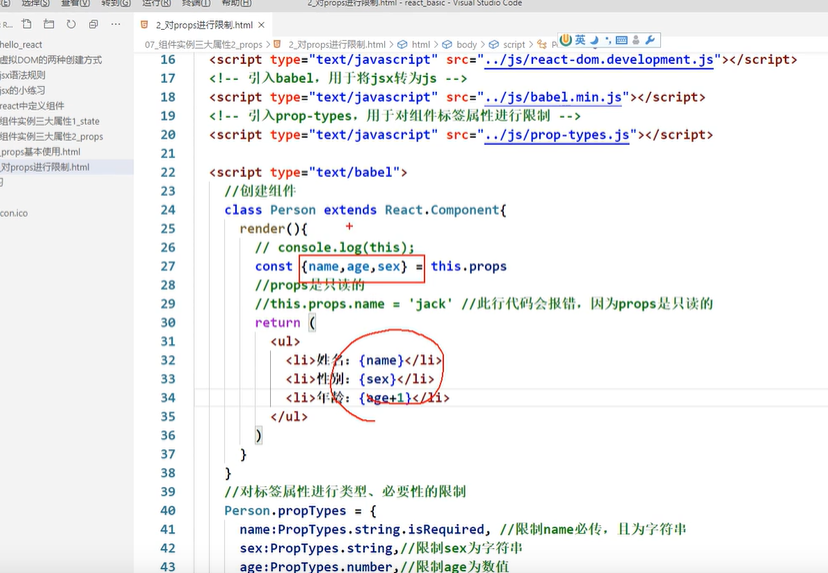828x573 pixels.
Task: Open the 终端(T) menu
Action: (x=196, y=3)
